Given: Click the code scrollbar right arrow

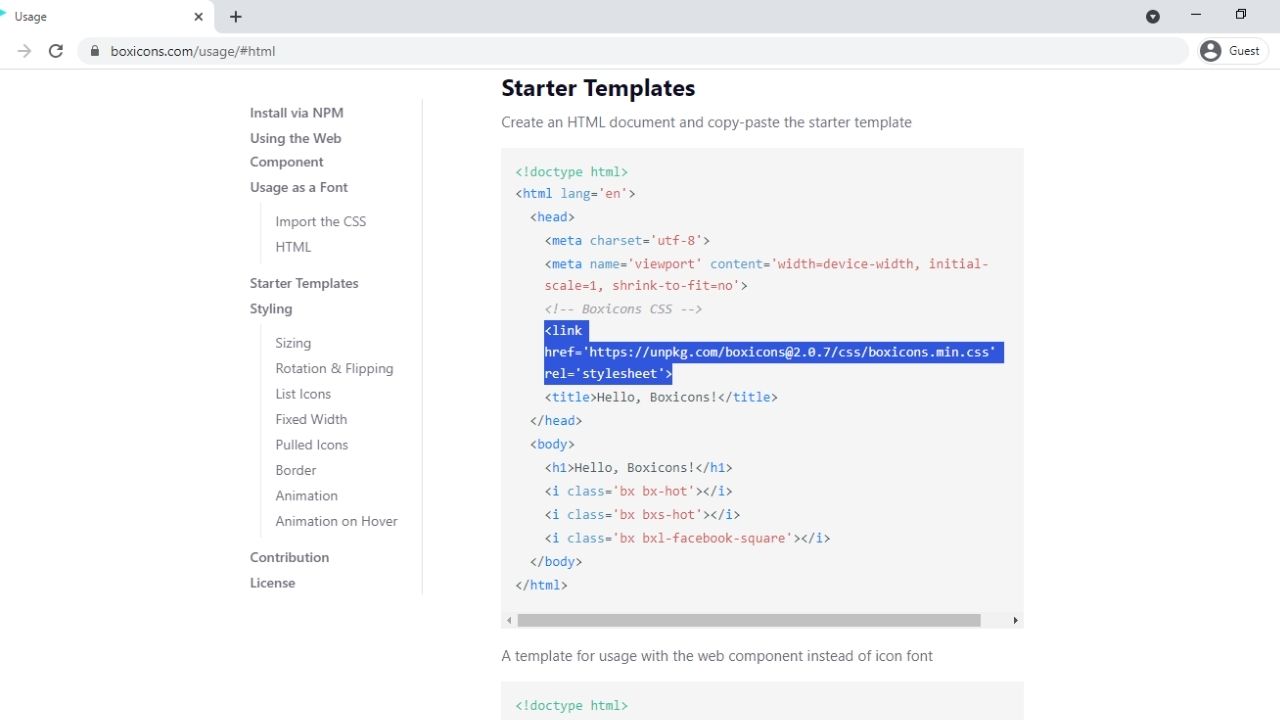Looking at the screenshot, I should click(x=1015, y=620).
